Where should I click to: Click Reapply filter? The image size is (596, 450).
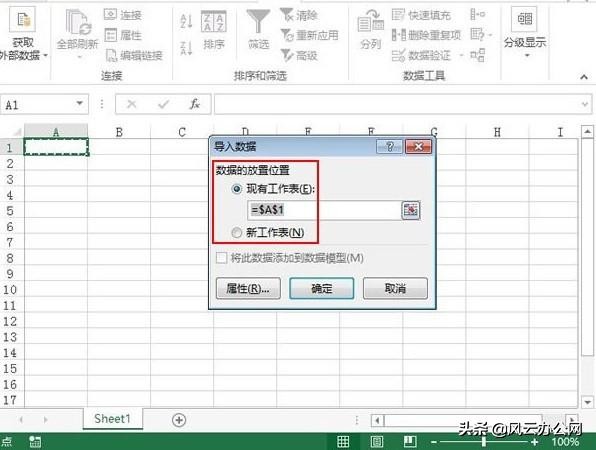(309, 35)
